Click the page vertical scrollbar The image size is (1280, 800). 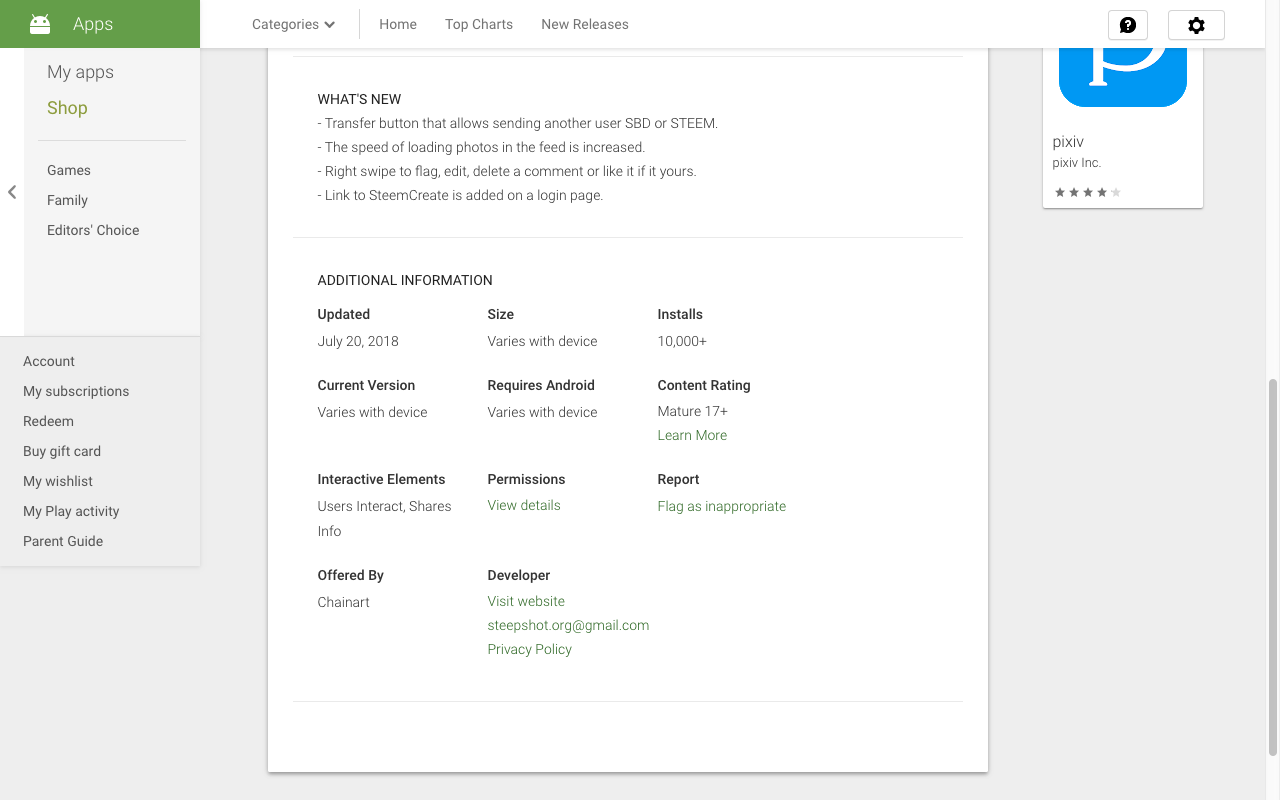1272,565
